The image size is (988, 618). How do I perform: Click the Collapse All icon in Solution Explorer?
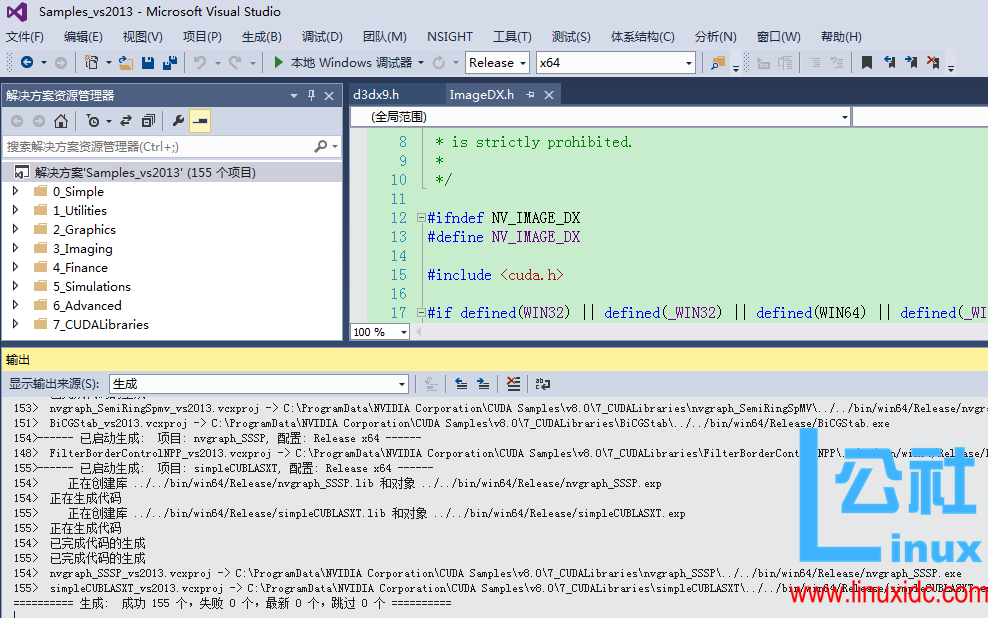pyautogui.click(x=148, y=121)
